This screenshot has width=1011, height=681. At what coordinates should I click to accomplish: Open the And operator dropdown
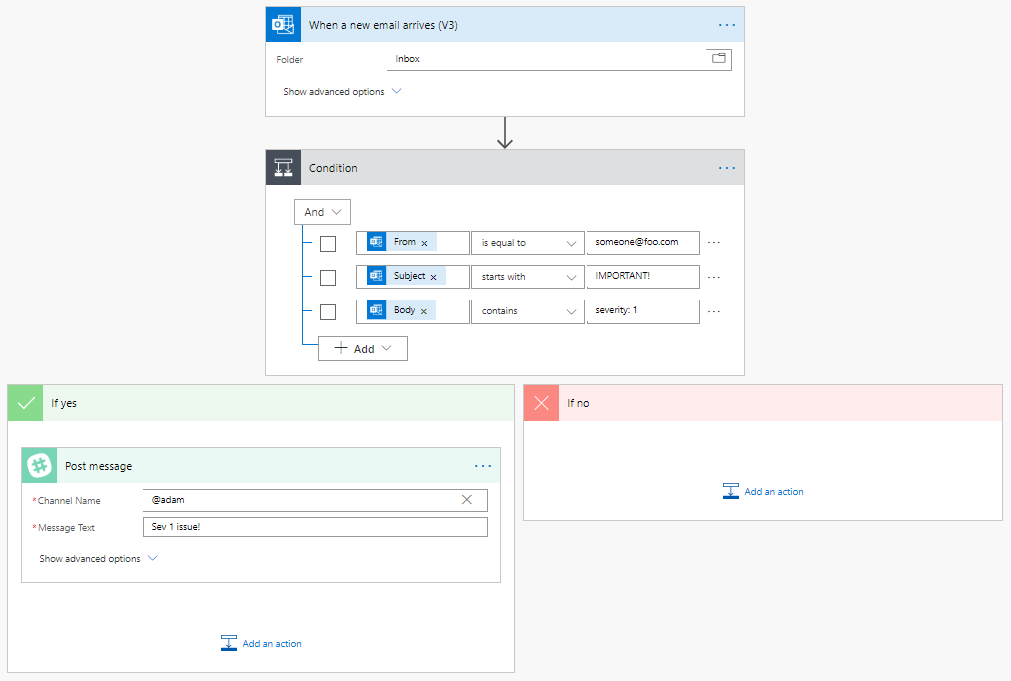click(322, 212)
